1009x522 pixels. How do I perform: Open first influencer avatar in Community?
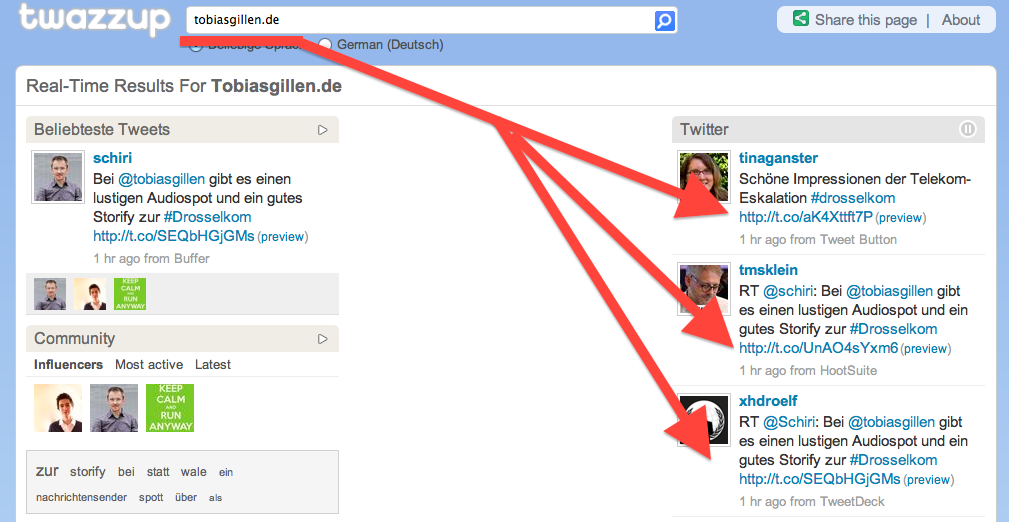tap(58, 408)
